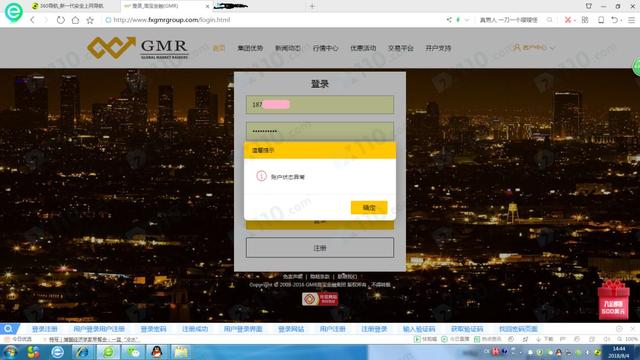The width and height of the screenshot is (640, 360).
Task: Open Internet Explorer from the taskbar
Action: coord(82,352)
